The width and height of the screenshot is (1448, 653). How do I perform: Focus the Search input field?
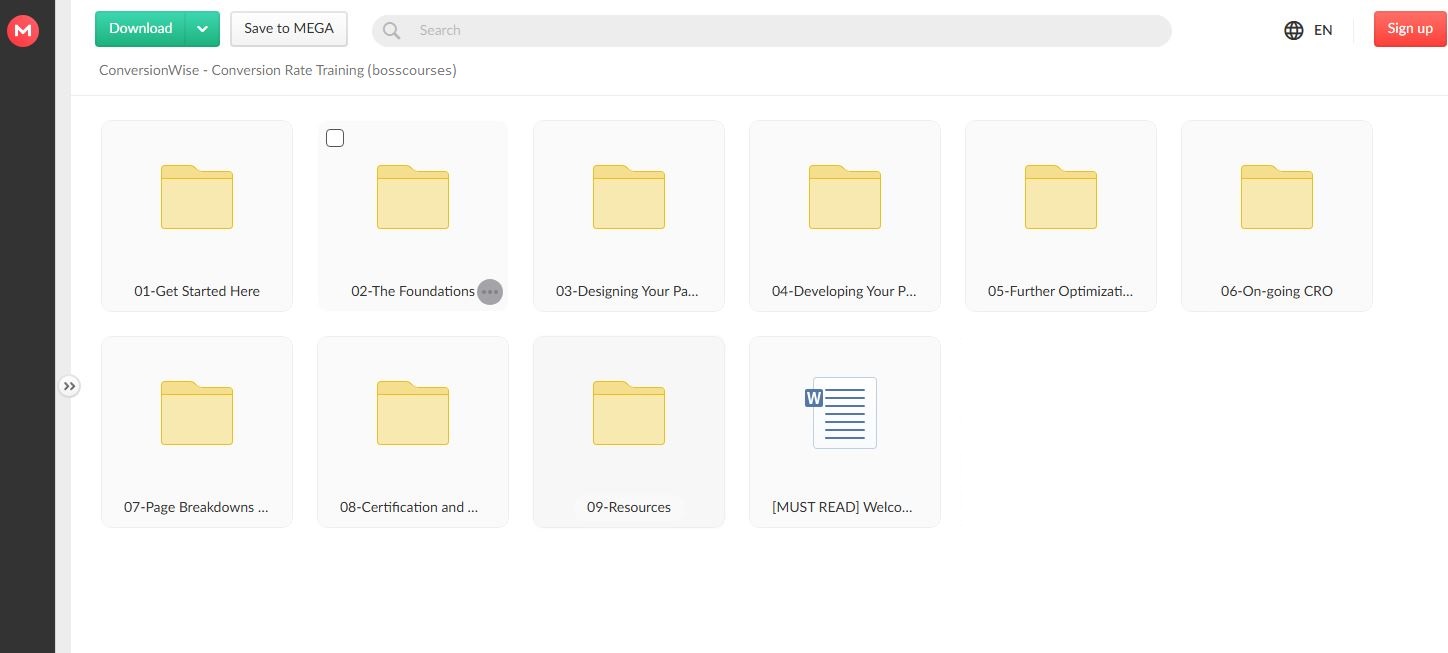tap(780, 31)
